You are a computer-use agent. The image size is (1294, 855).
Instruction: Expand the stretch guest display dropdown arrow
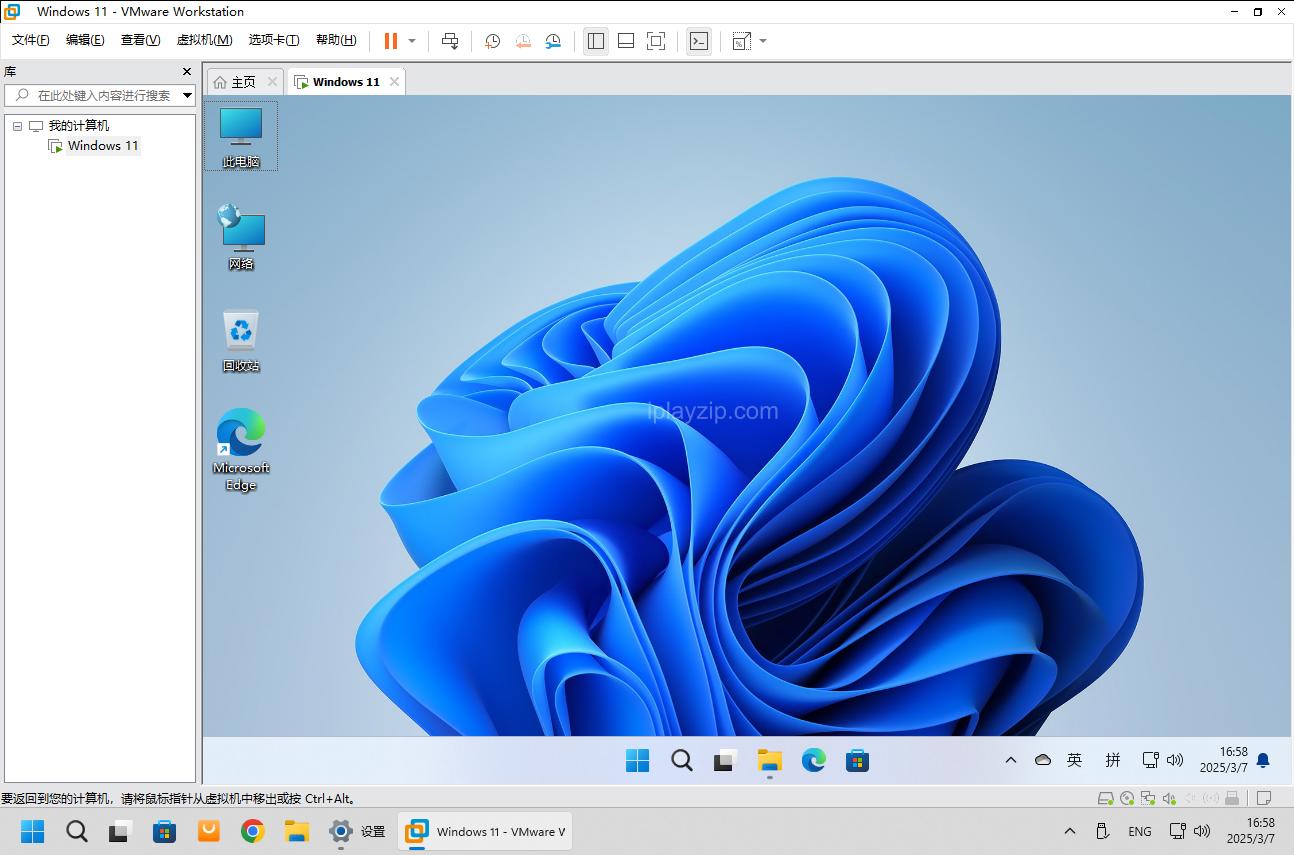[x=763, y=41]
